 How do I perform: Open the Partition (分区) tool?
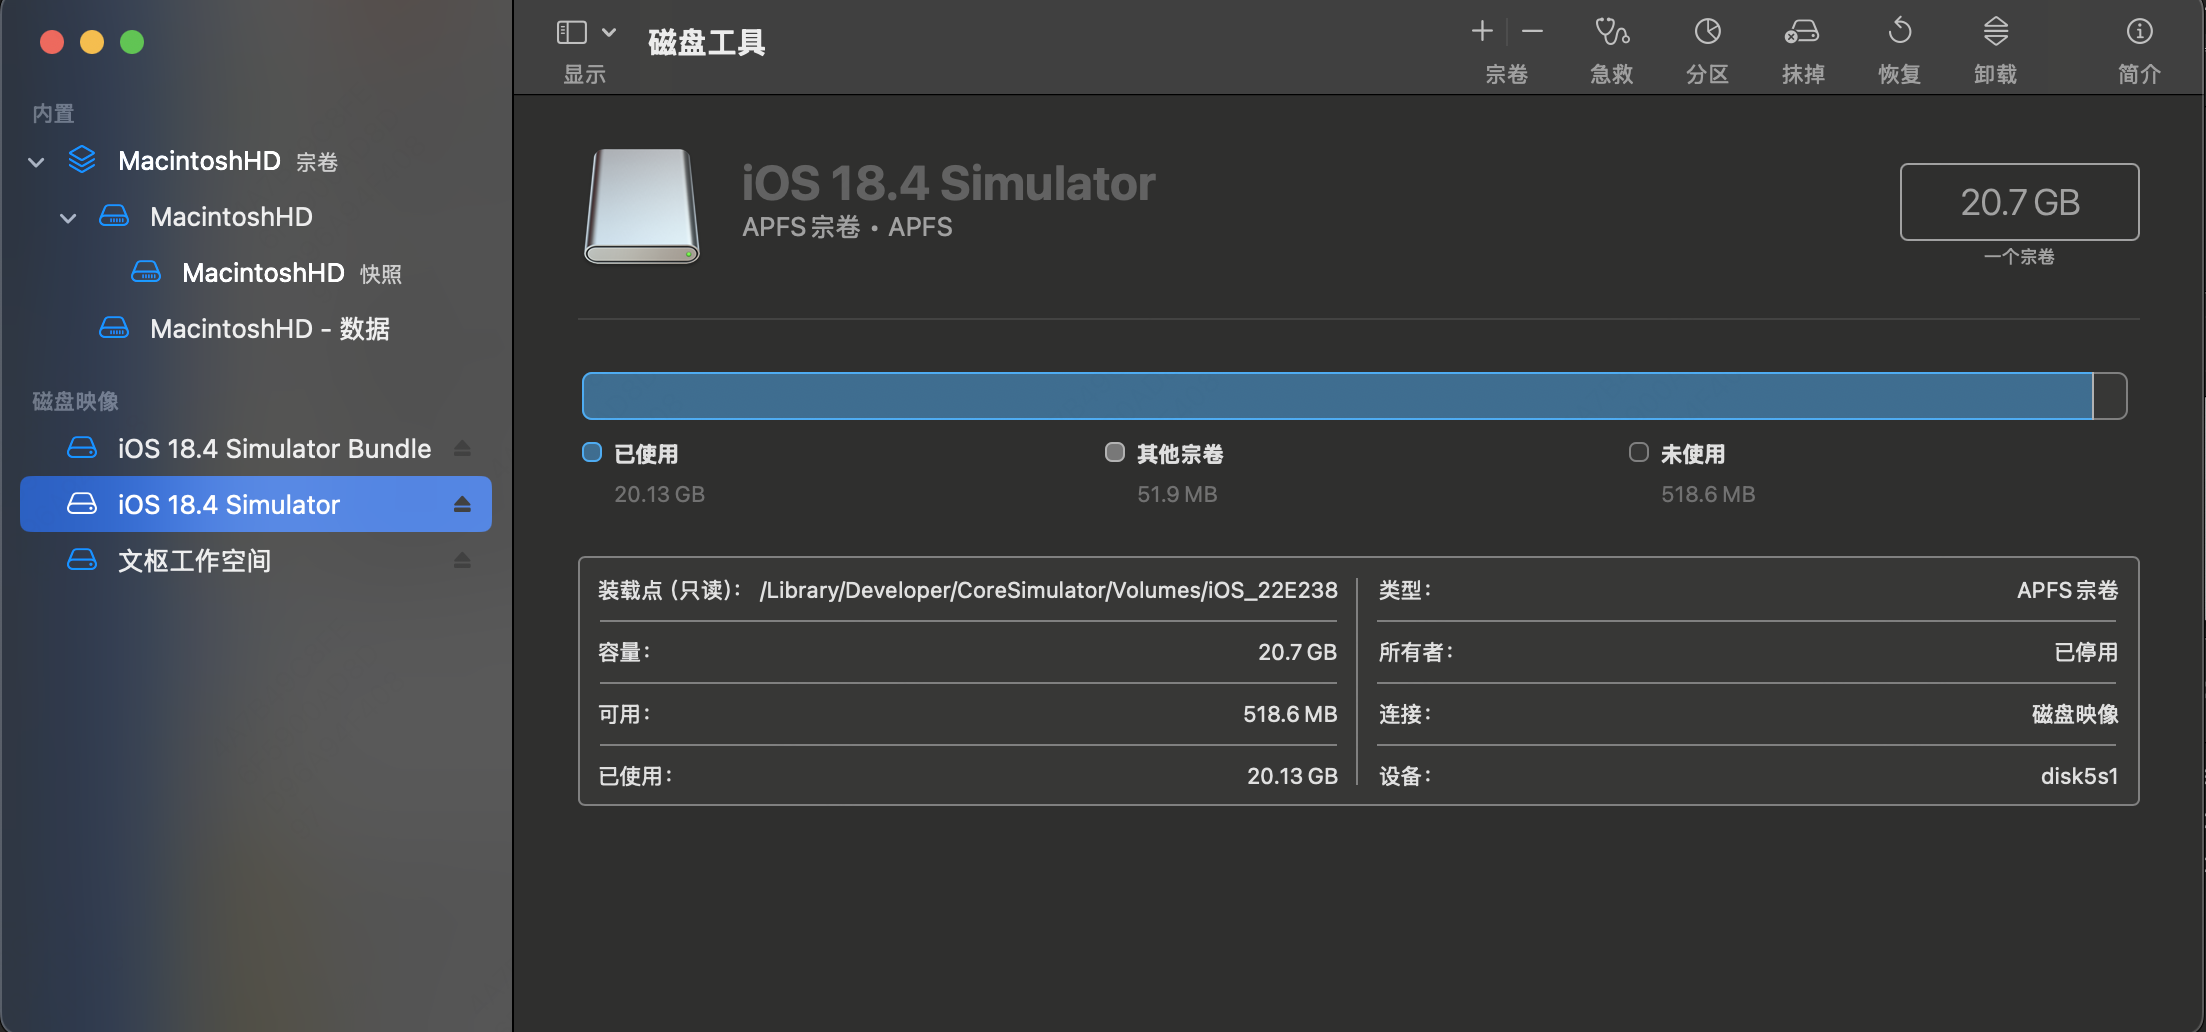pos(1707,32)
